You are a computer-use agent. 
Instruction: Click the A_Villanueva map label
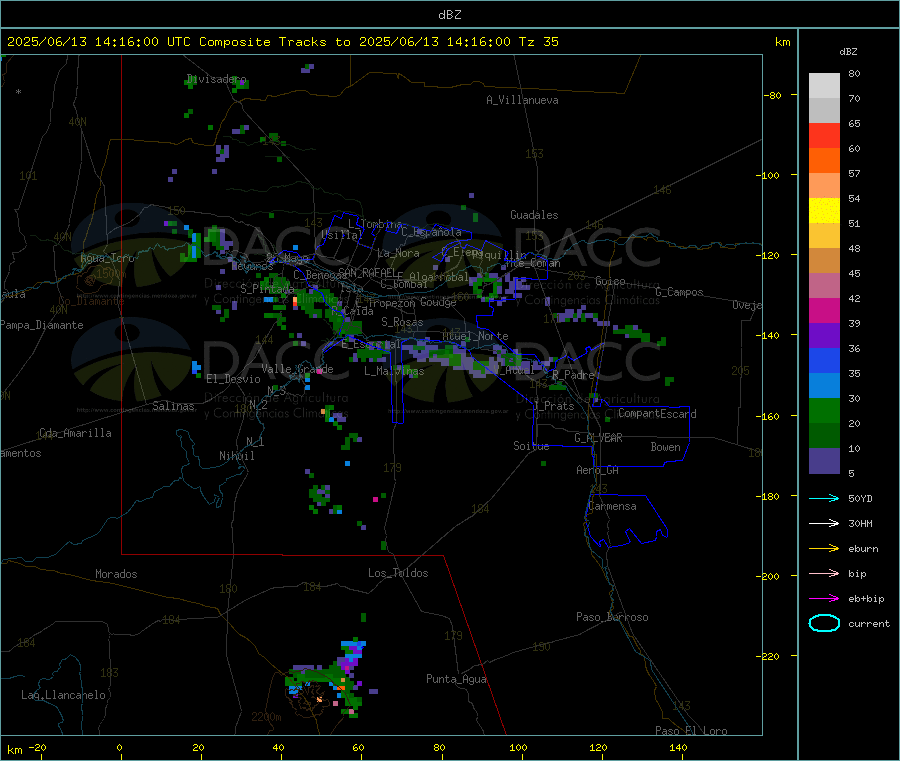(x=522, y=100)
